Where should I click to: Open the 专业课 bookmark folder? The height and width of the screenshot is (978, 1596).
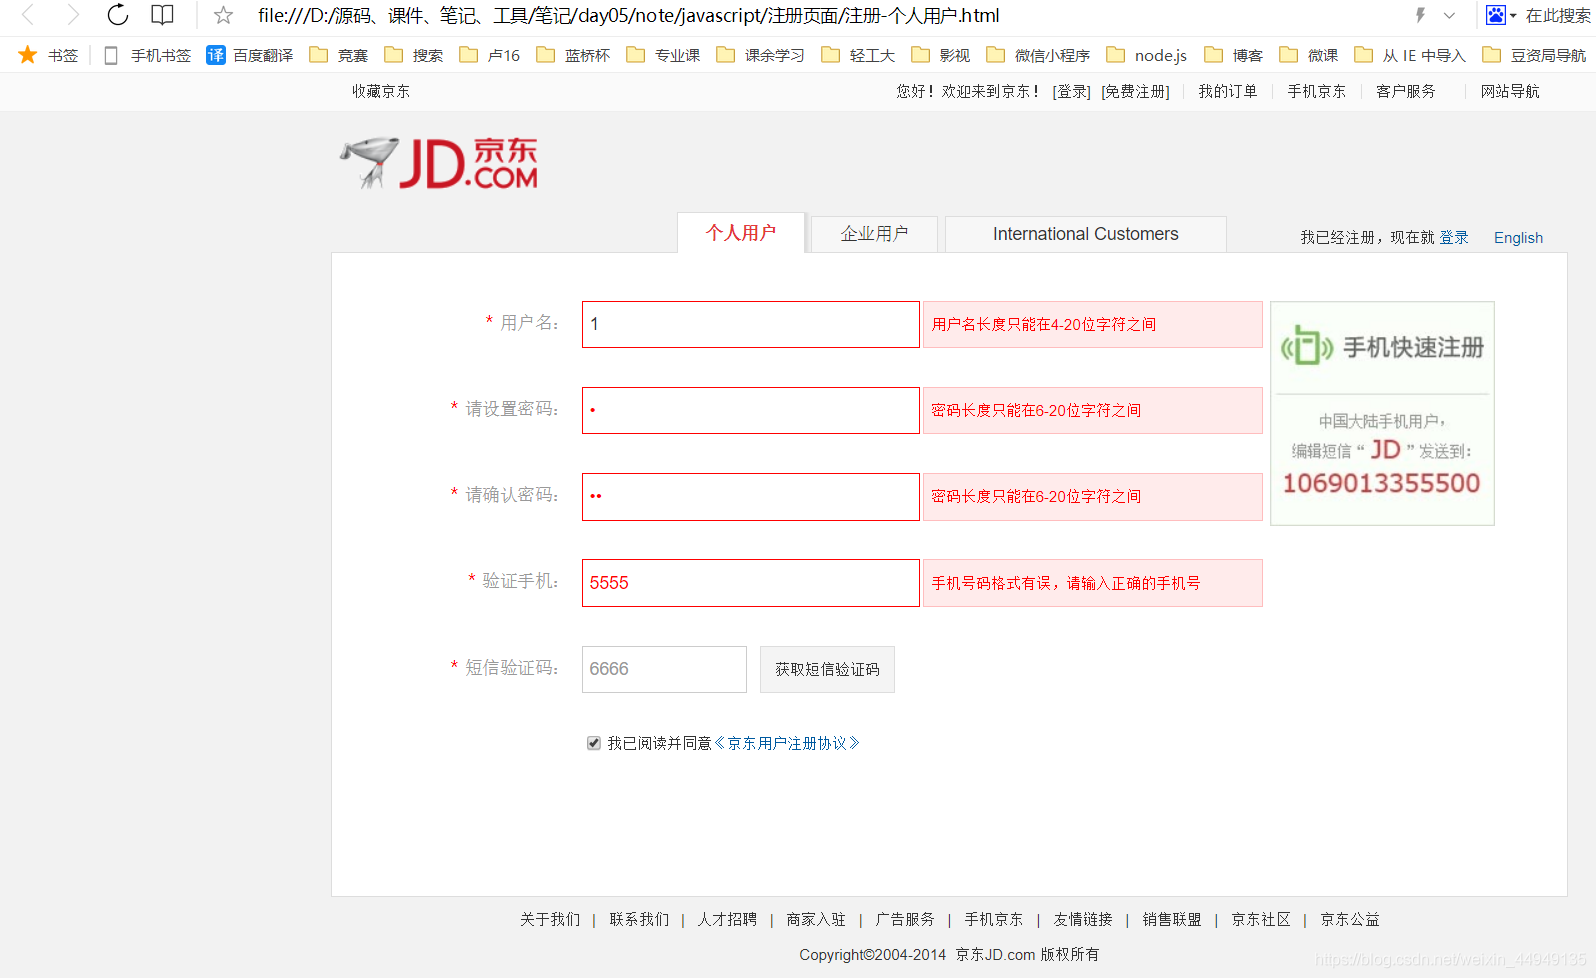[x=663, y=55]
